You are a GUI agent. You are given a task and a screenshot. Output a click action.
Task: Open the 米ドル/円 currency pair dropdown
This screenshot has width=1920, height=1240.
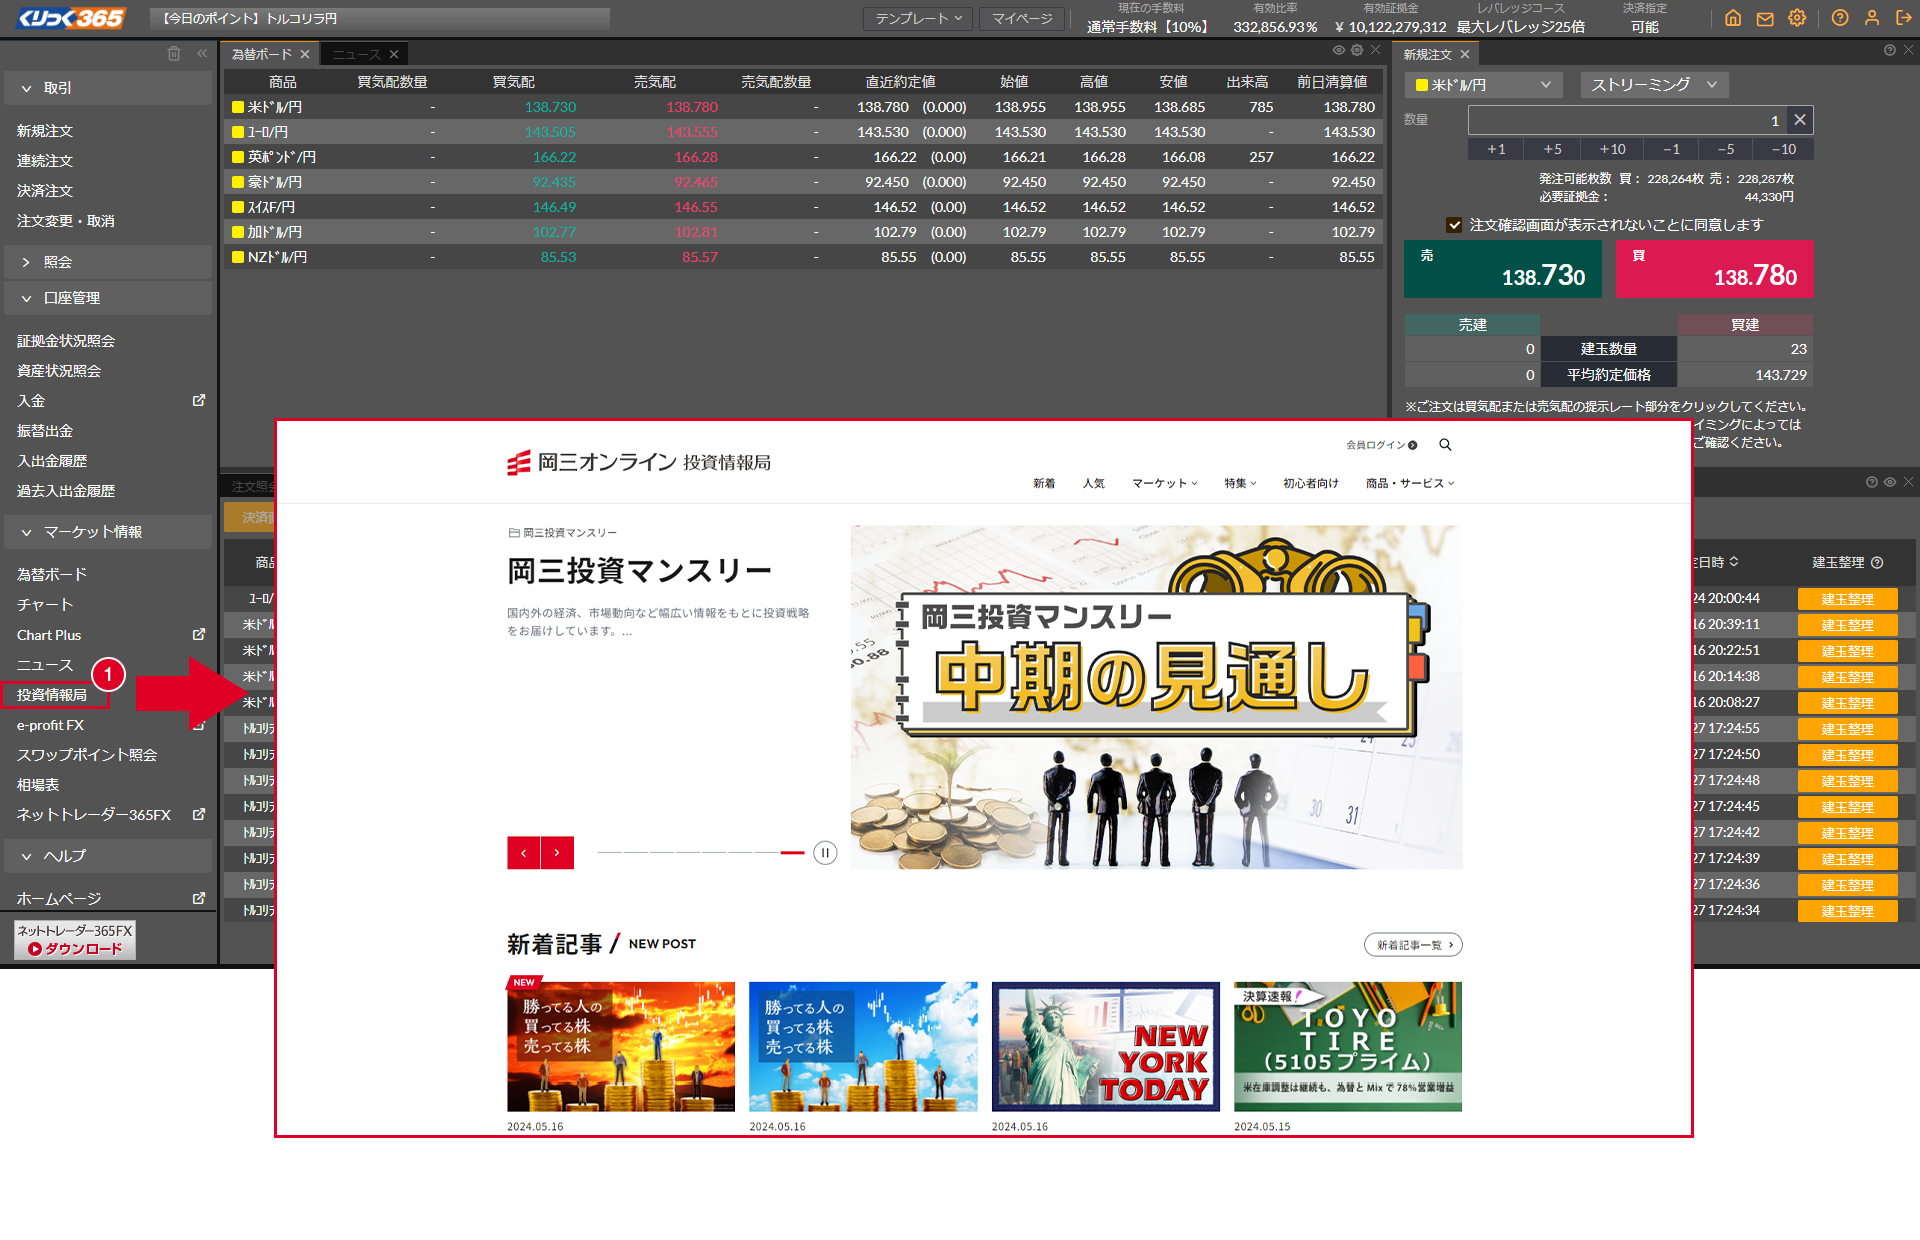(1484, 85)
